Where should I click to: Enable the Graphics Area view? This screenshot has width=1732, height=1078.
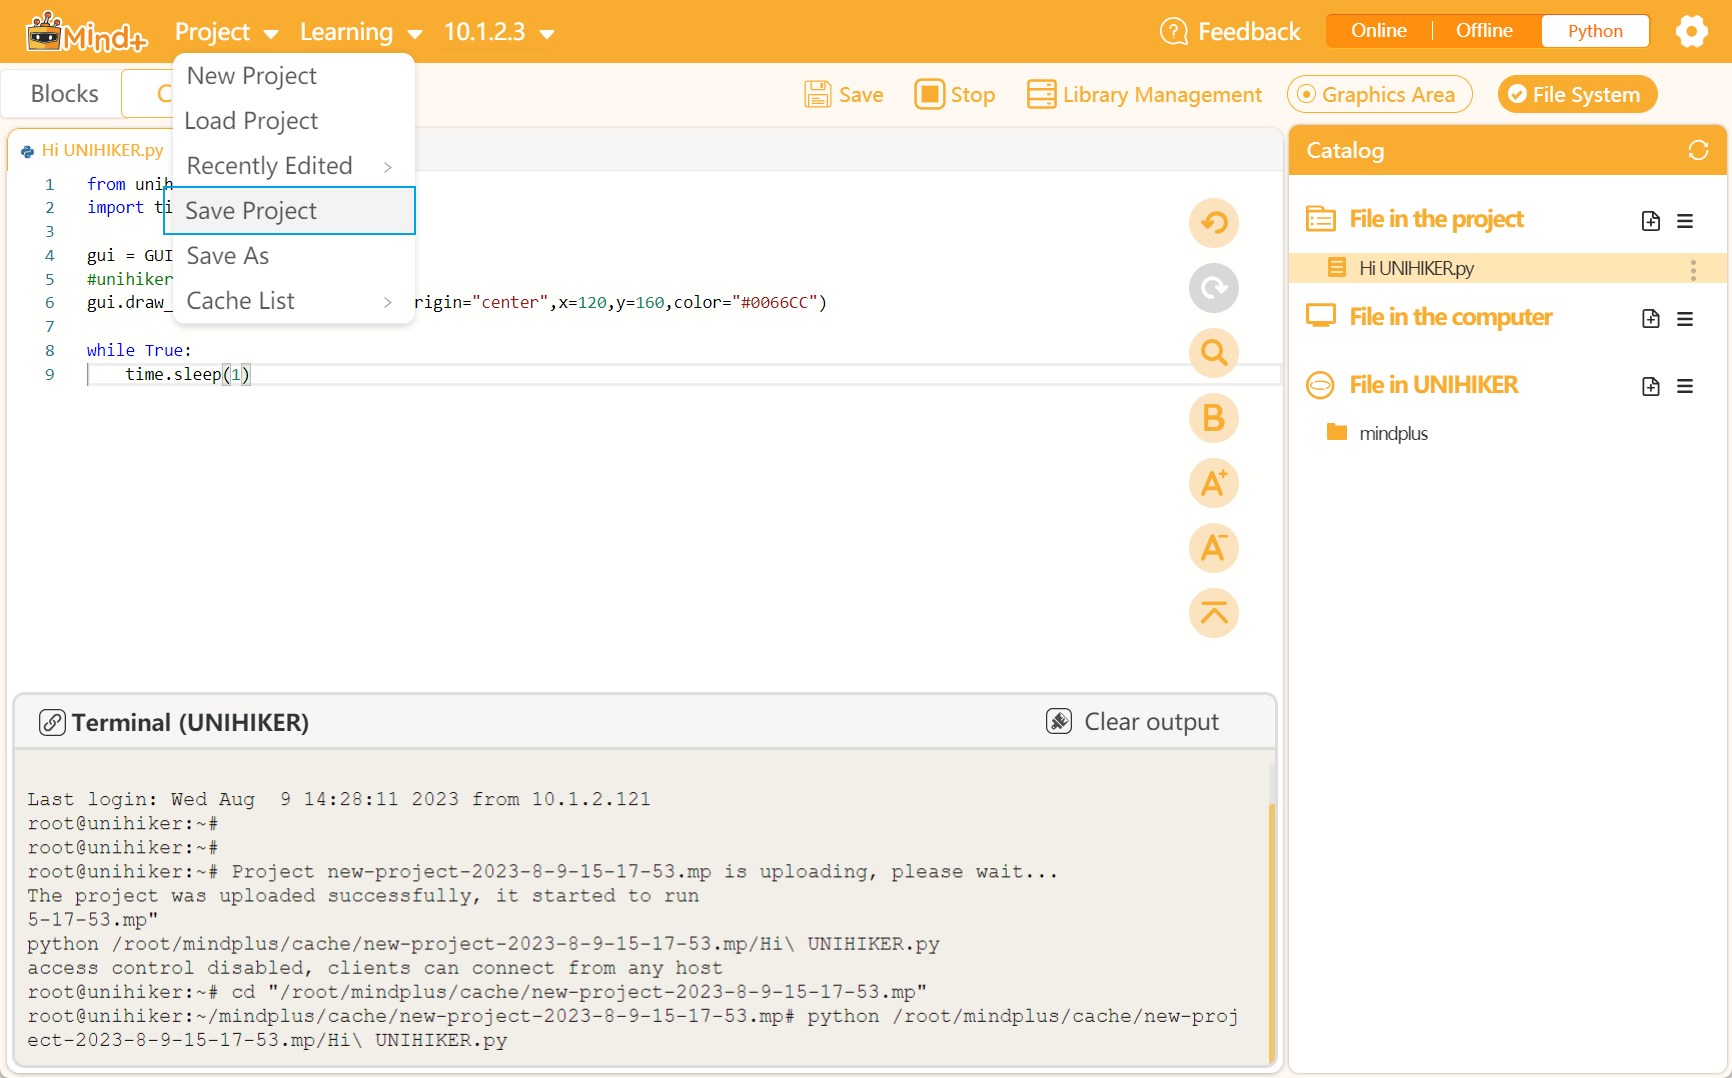click(1379, 94)
